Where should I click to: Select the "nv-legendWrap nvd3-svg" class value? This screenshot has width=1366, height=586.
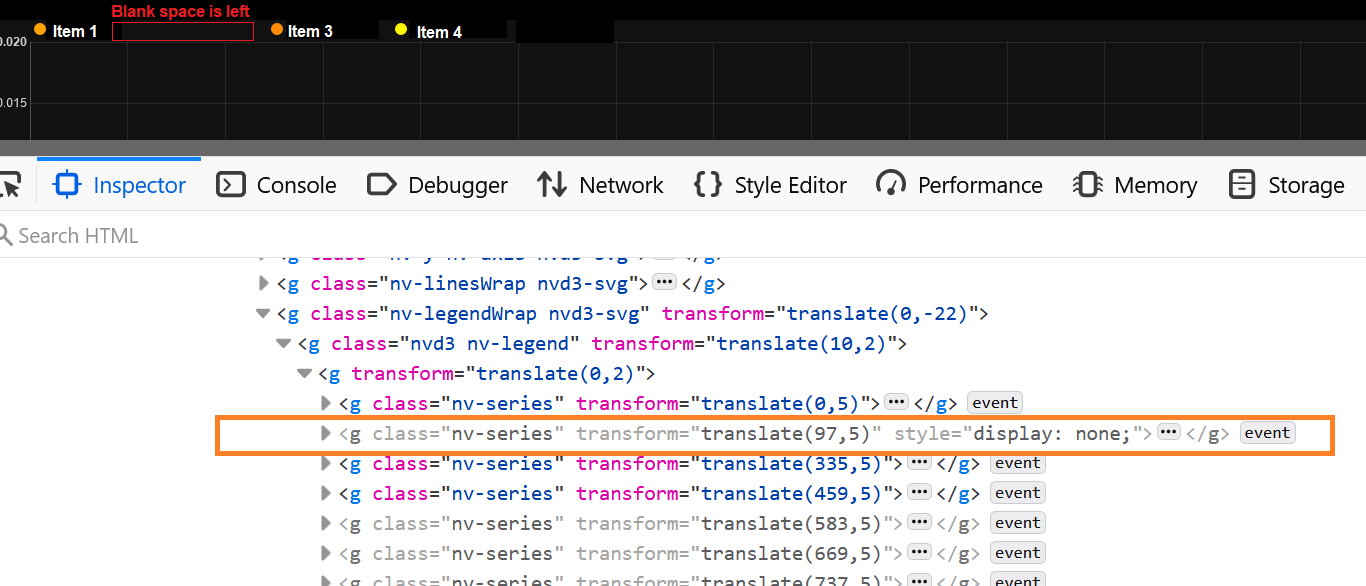(x=520, y=313)
